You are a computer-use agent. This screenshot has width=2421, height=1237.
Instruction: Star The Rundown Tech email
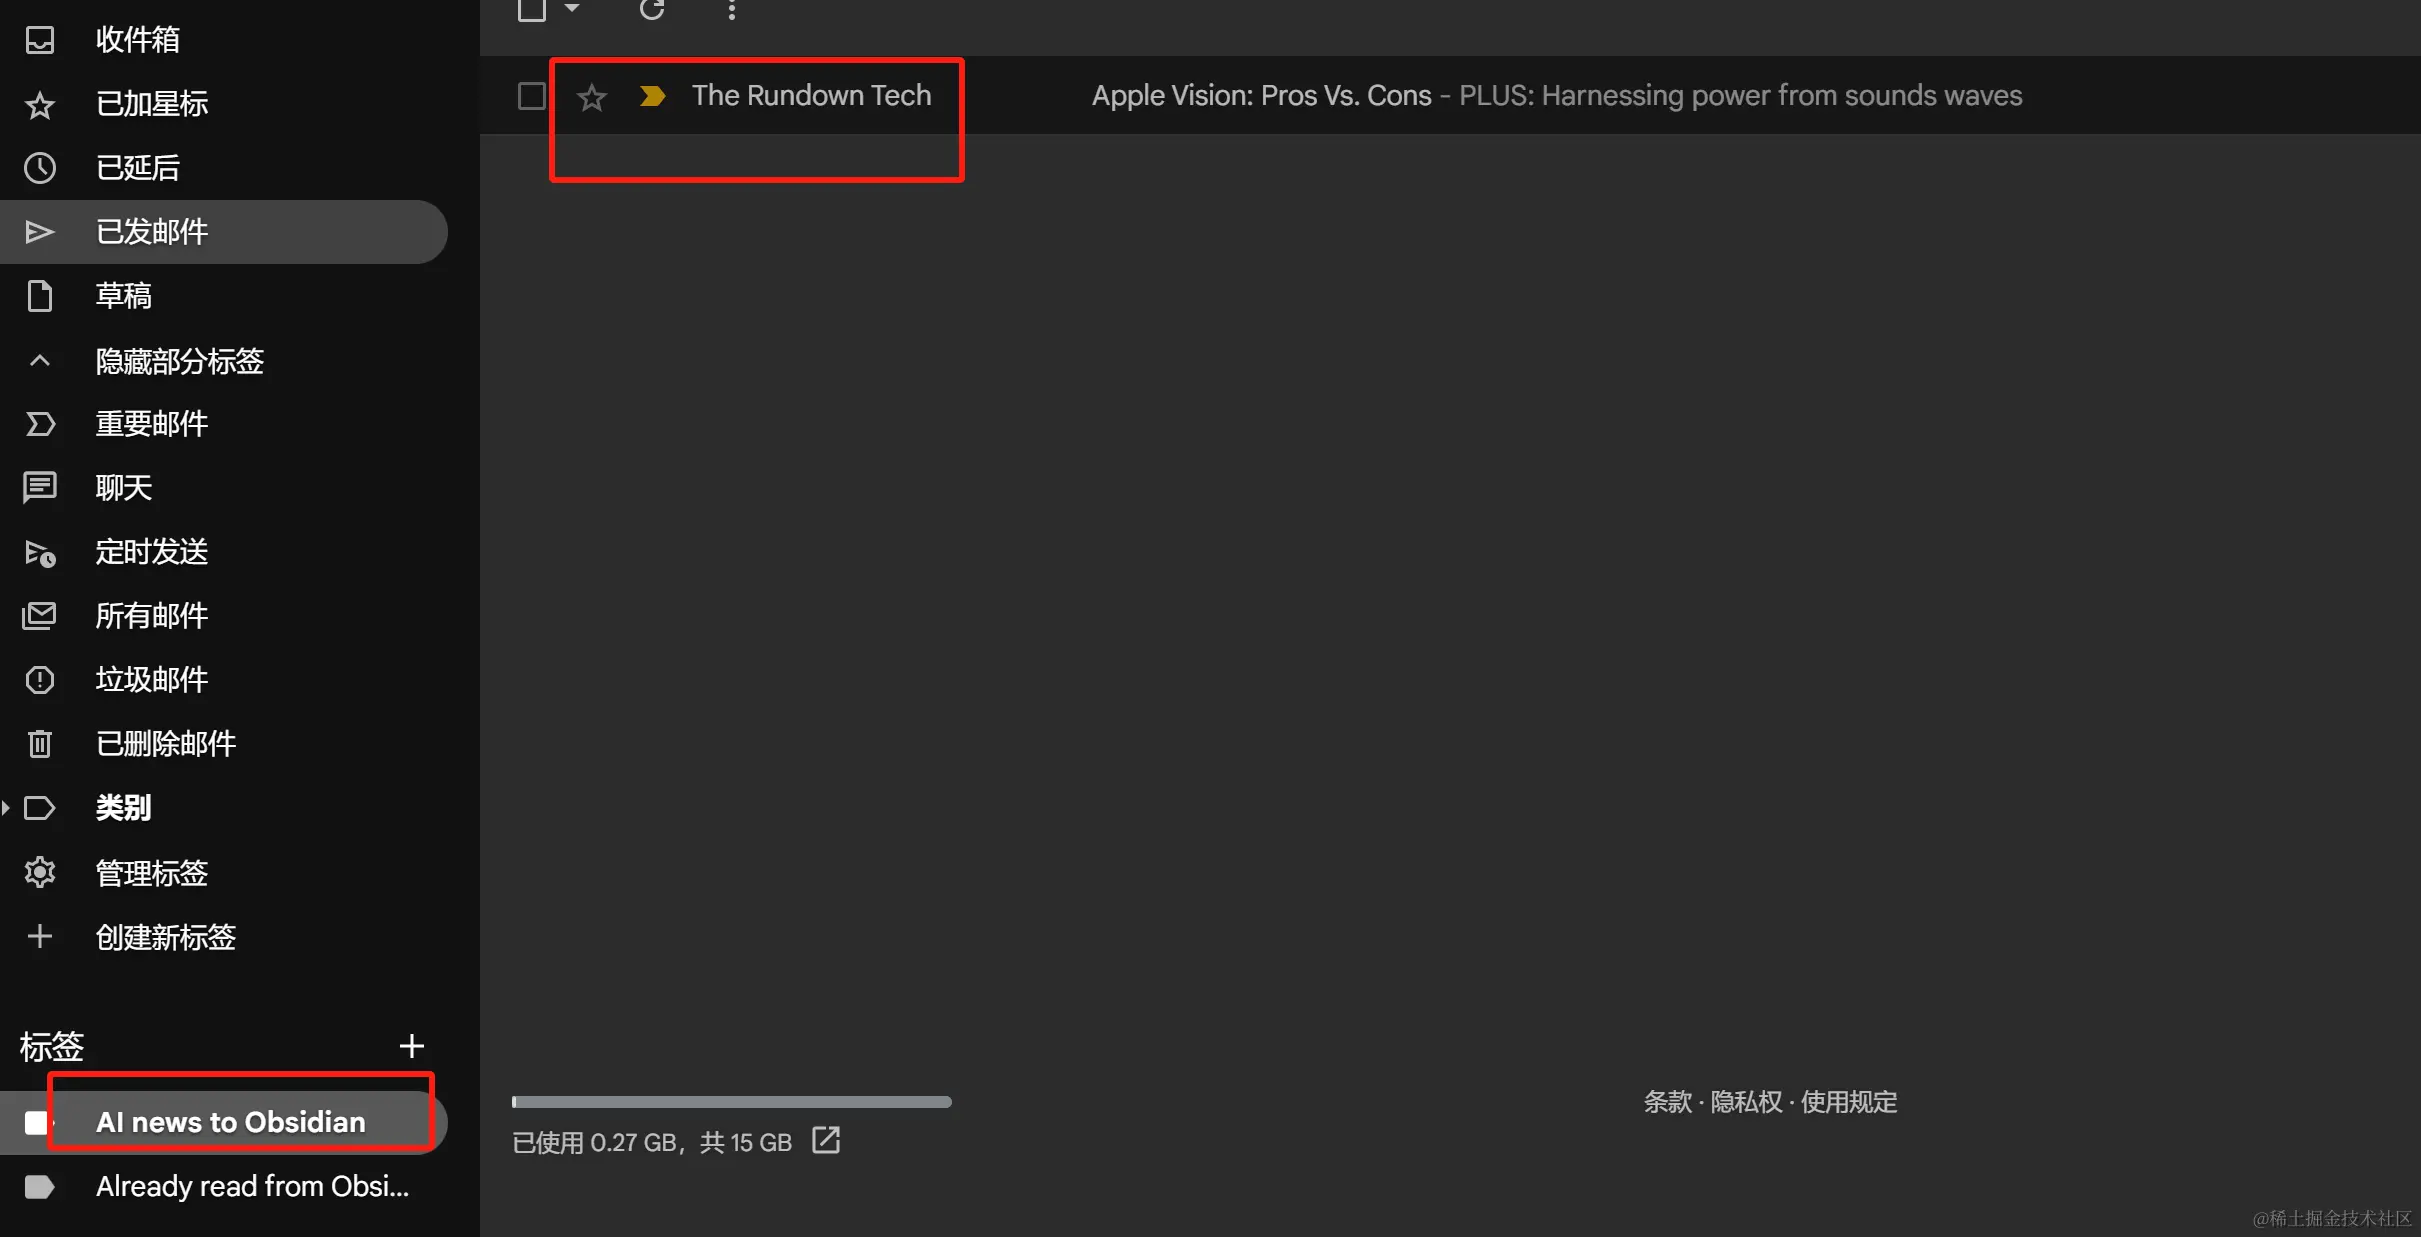tap(592, 97)
